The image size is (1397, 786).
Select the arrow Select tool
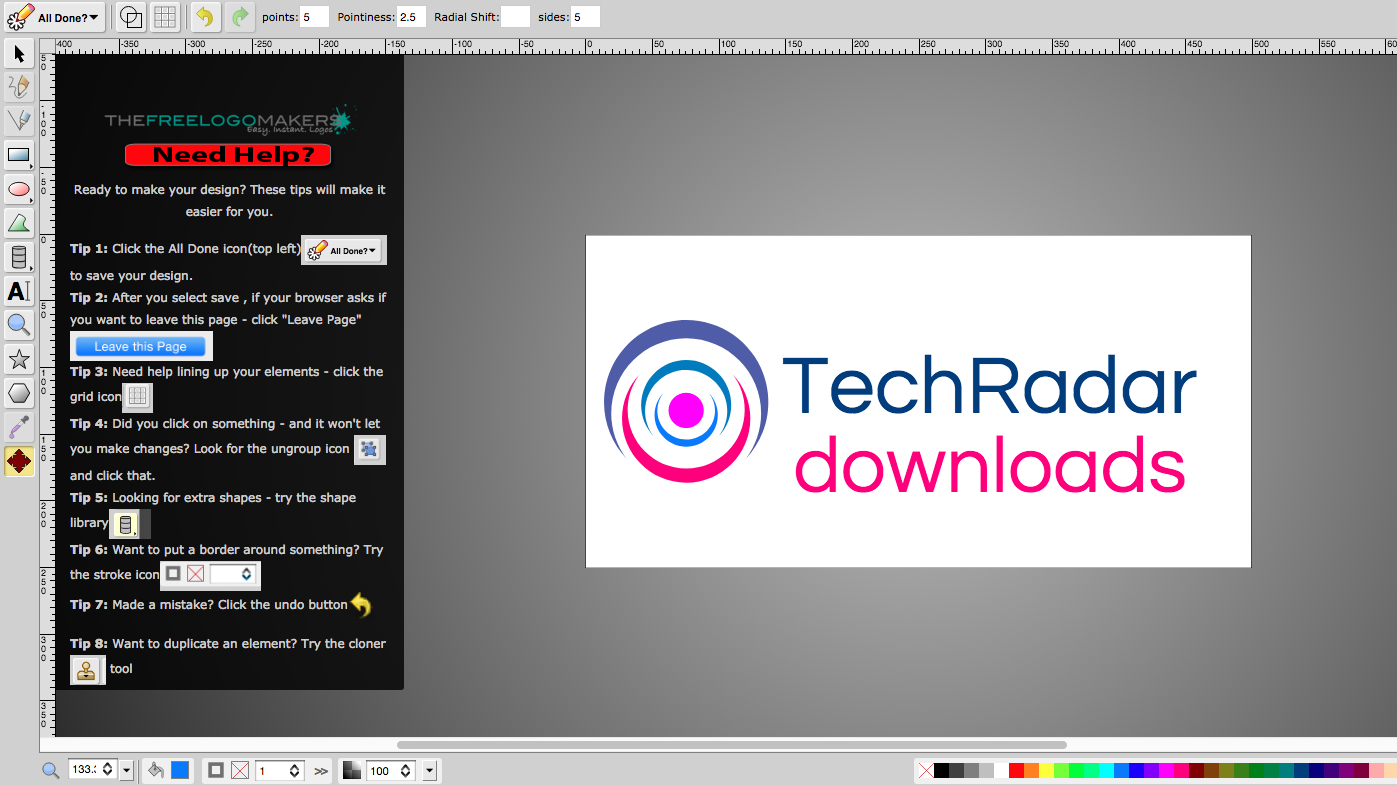coord(19,53)
